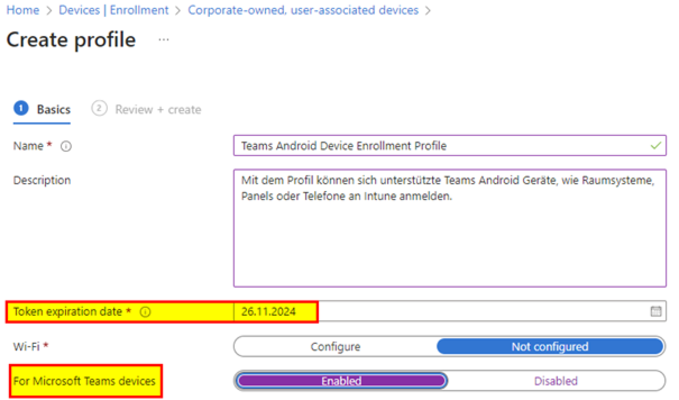Open Corporate-owned, user-associated devices breadcrumb

303,10
